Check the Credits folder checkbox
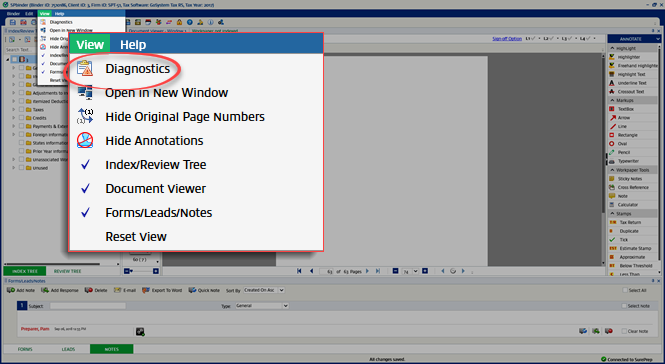The image size is (665, 364). point(21,118)
